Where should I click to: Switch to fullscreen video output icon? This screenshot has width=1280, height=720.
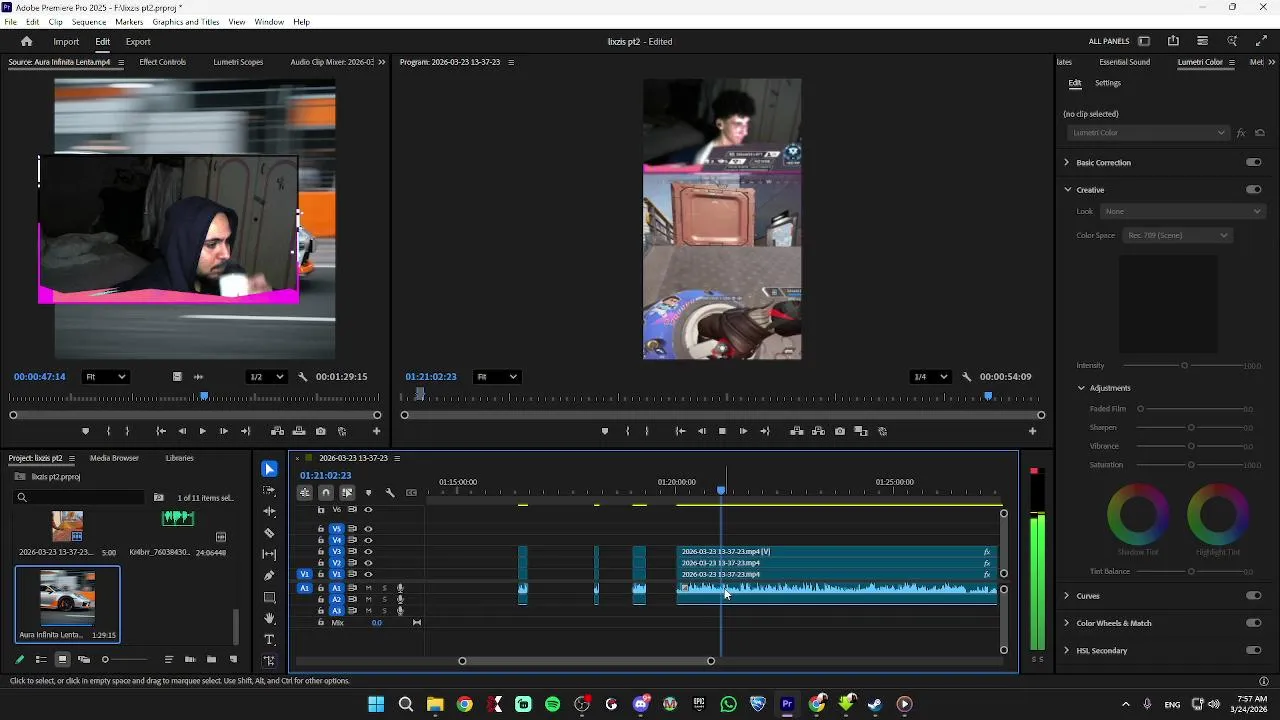pos(1261,41)
